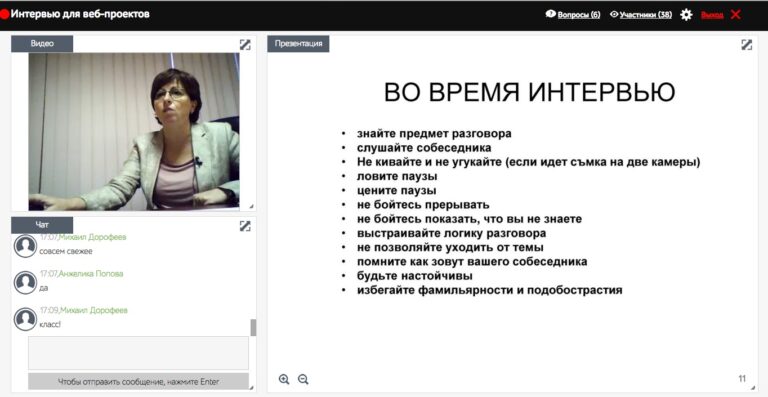Click the slide title ВО ВРЕМЯ ИНТЕРВЬЮ
768x397 pixels.
pos(529,92)
